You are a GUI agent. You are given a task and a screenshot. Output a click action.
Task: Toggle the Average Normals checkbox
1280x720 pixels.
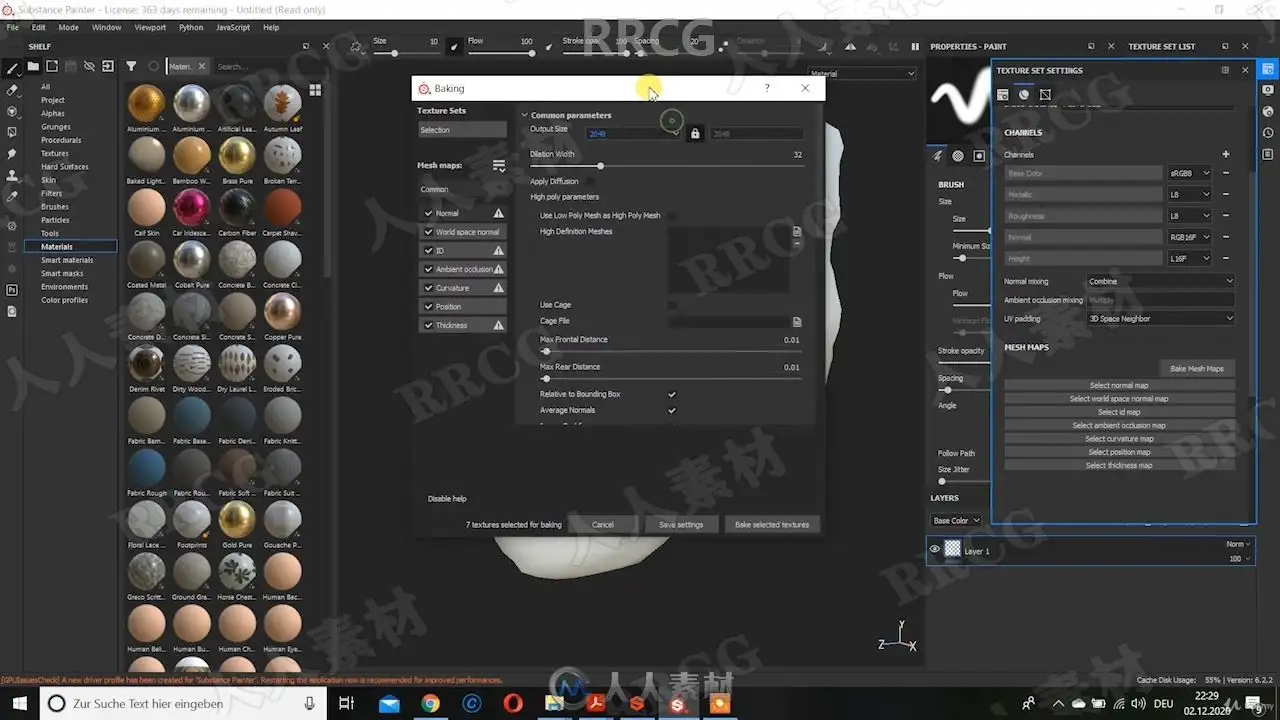point(672,410)
